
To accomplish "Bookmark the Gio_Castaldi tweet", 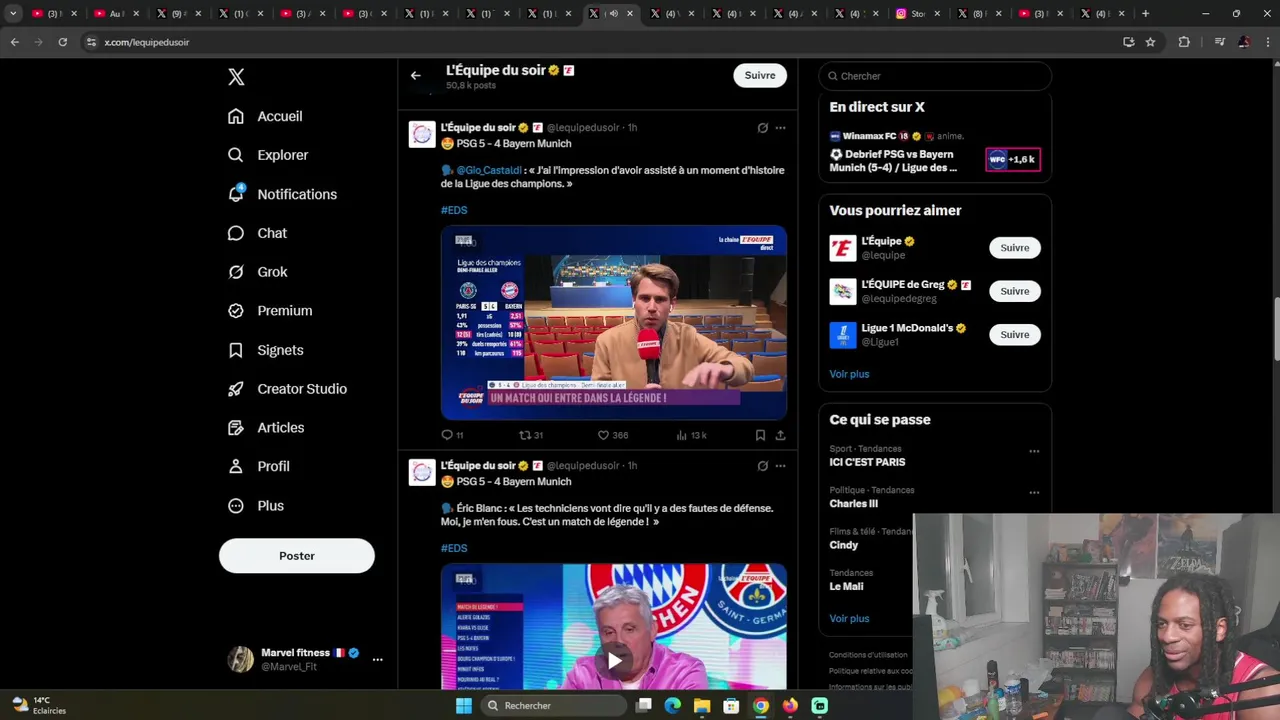I will [760, 435].
